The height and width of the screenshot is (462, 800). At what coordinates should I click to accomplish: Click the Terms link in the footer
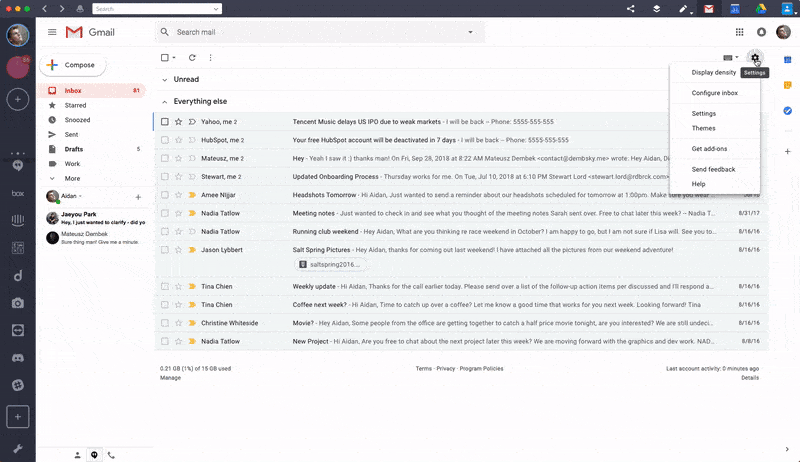[x=423, y=368]
